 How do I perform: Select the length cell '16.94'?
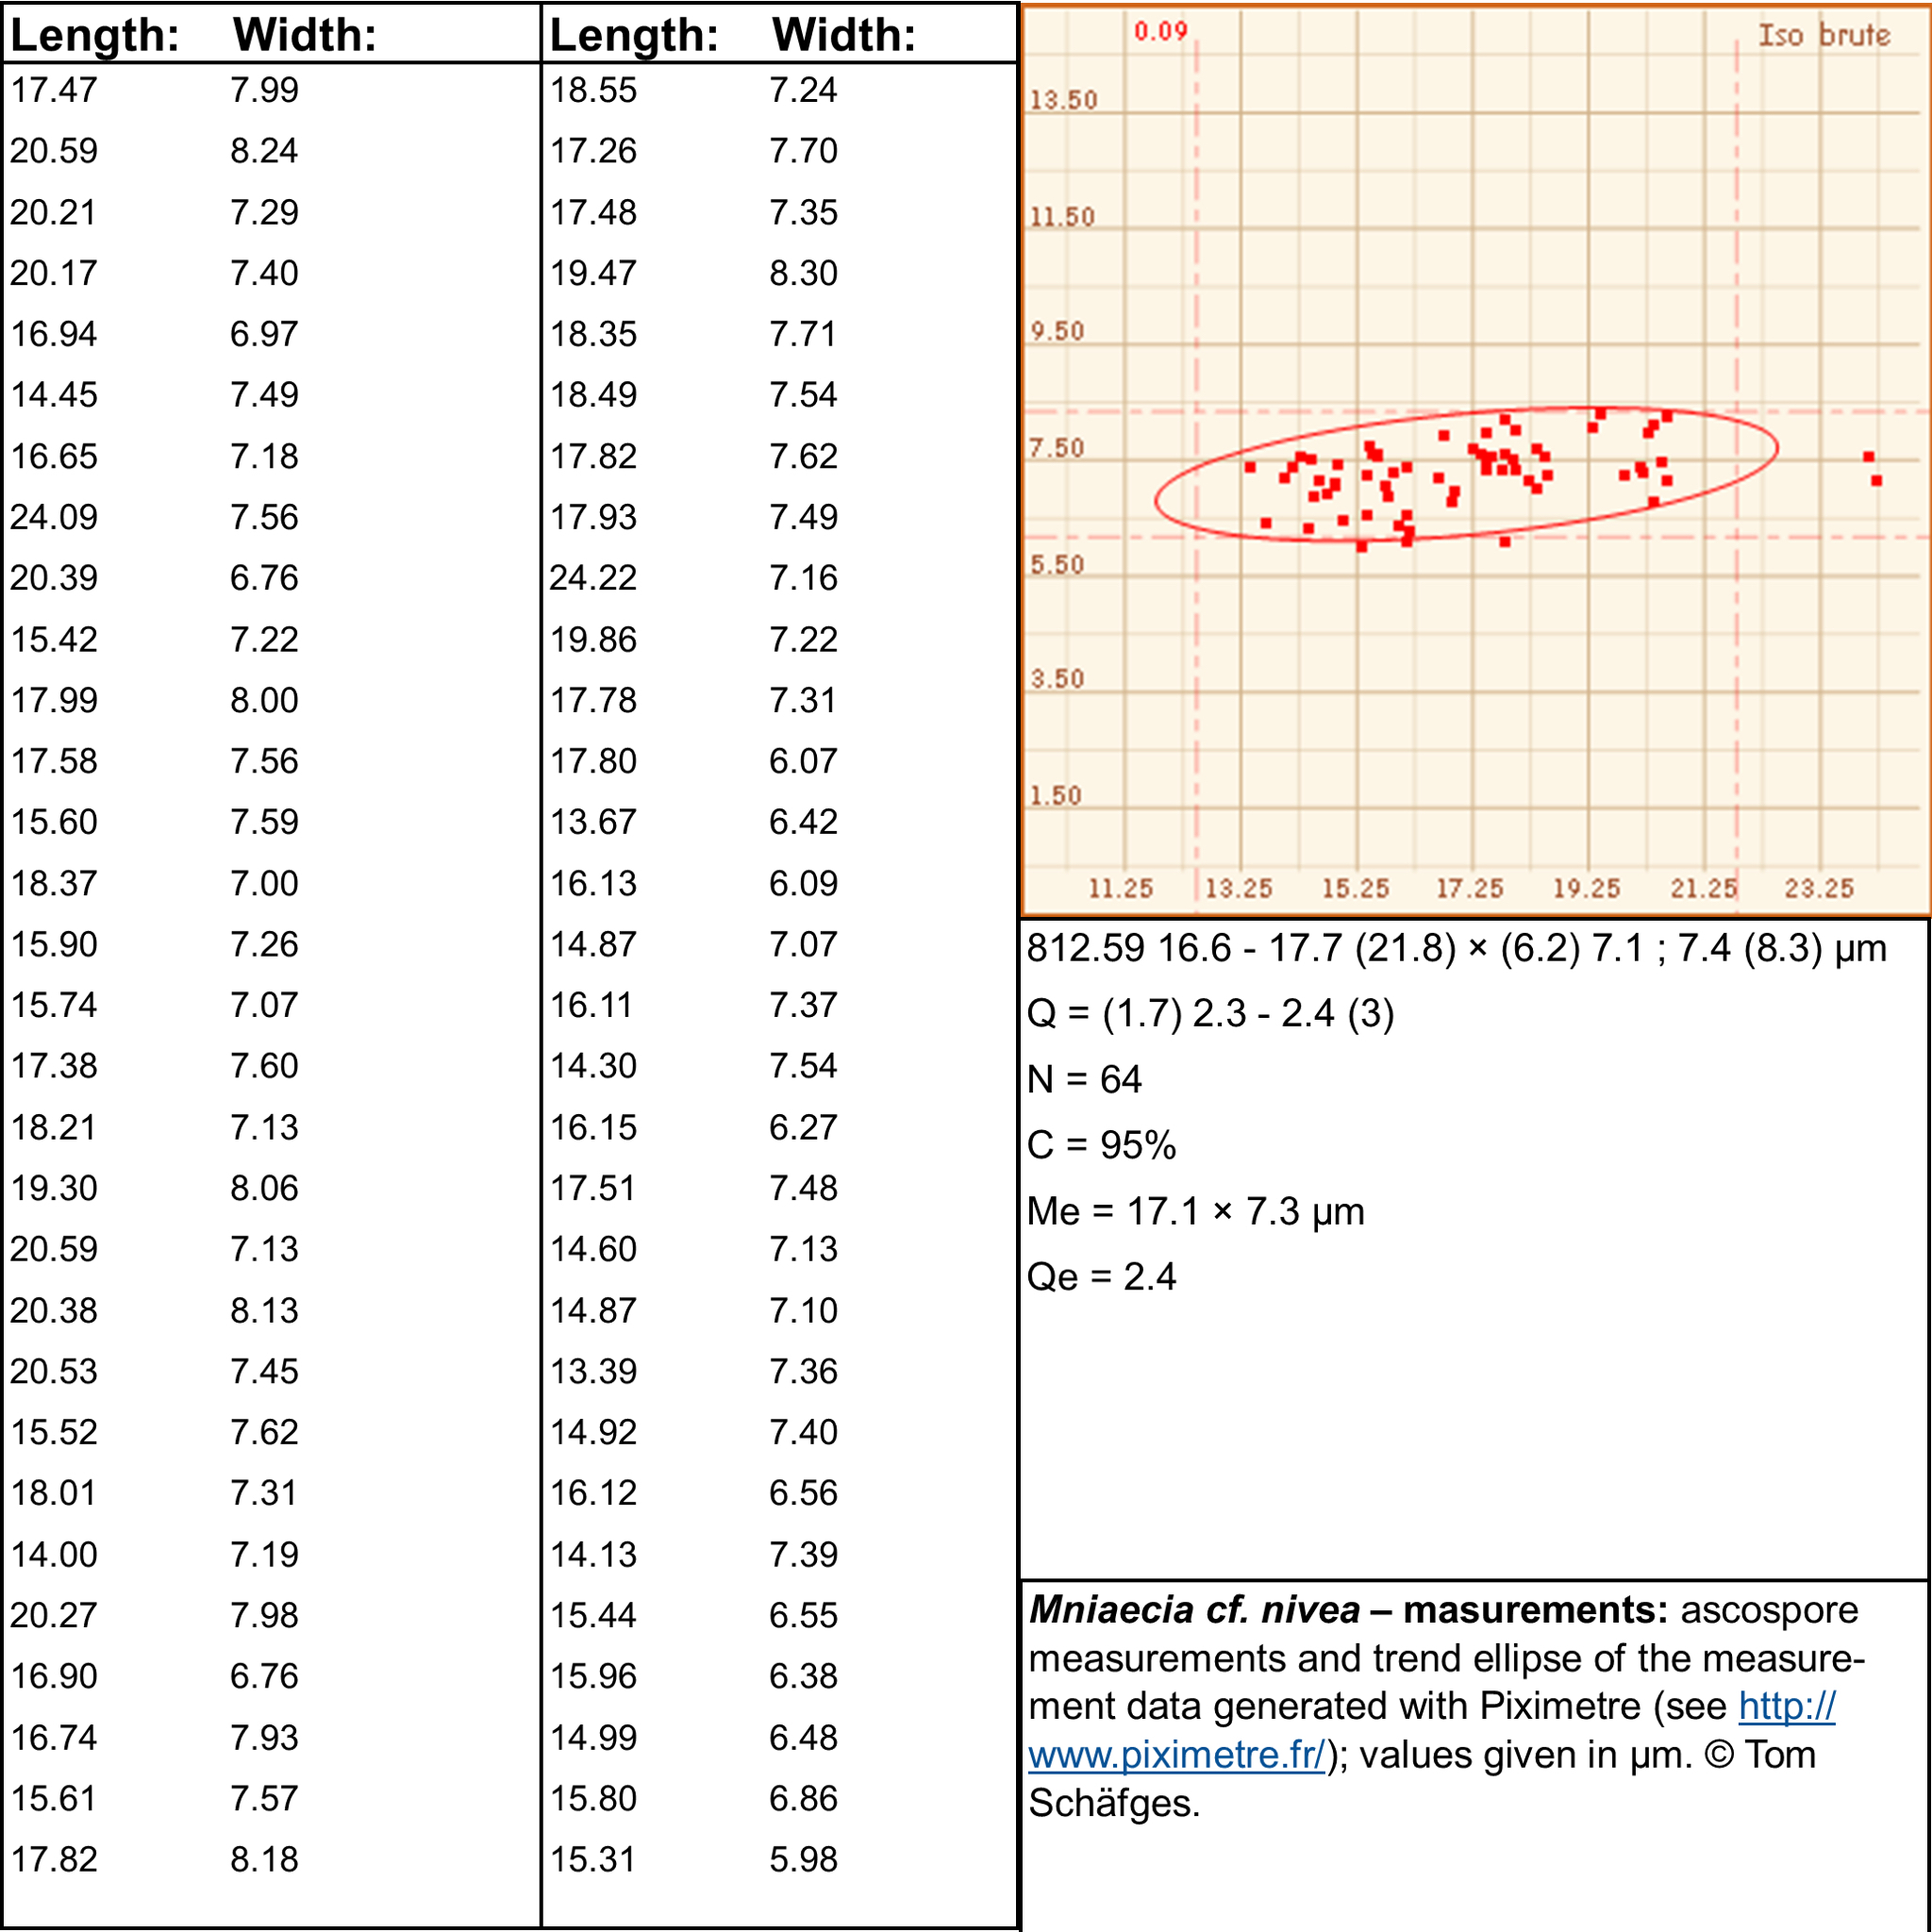[x=54, y=335]
